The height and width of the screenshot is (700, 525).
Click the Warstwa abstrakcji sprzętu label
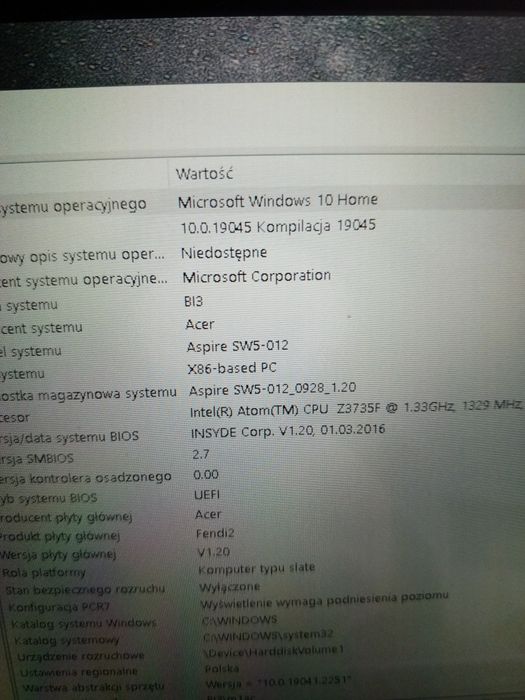click(x=93, y=687)
